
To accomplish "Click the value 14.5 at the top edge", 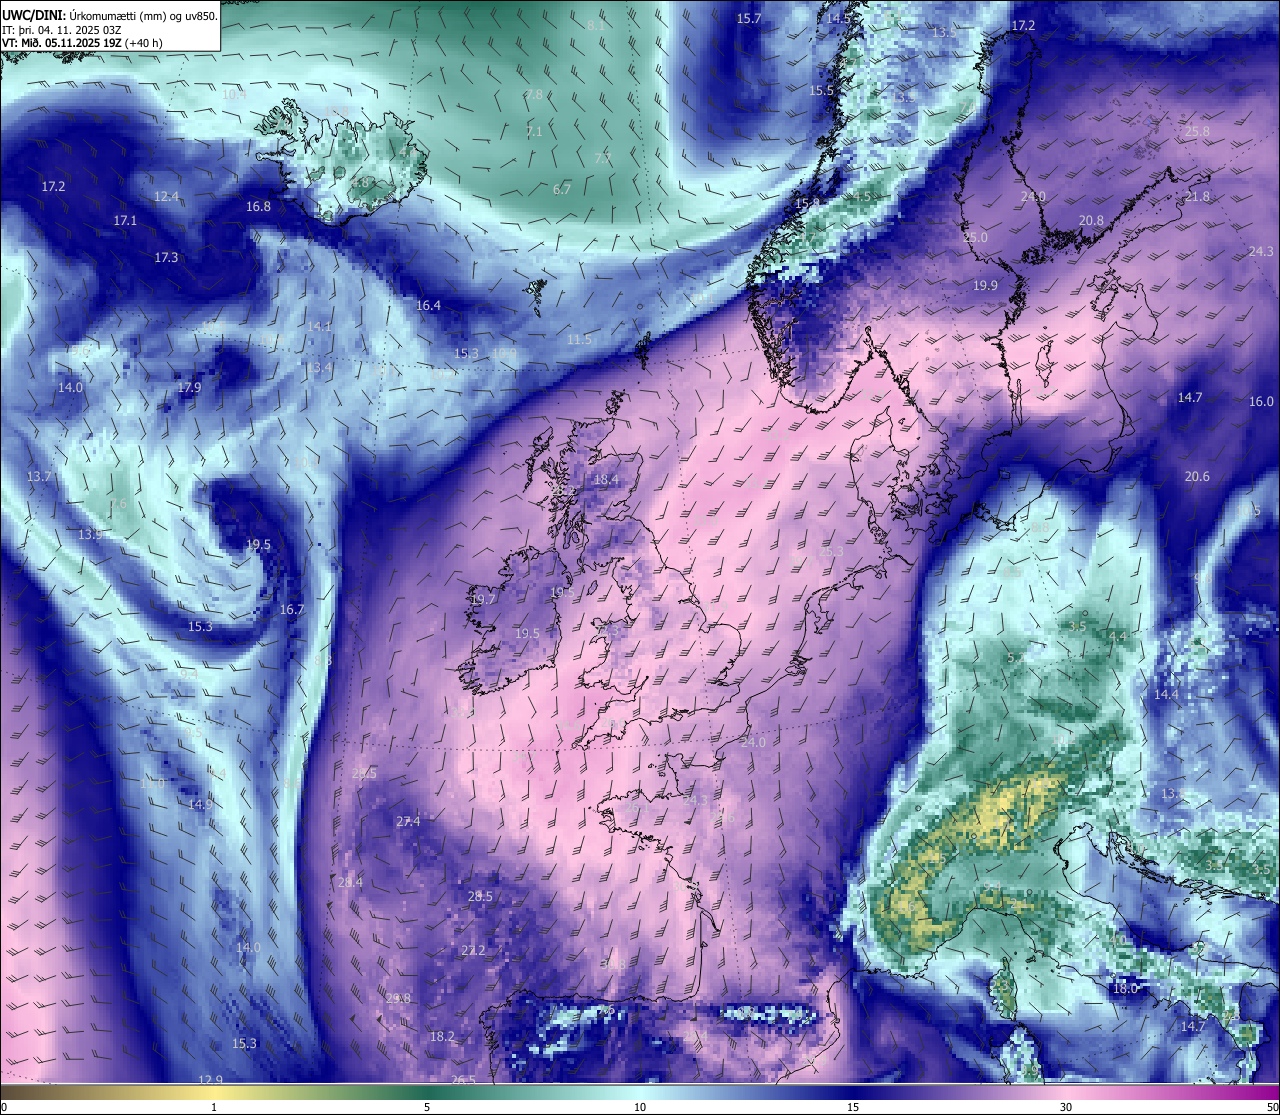I will pyautogui.click(x=838, y=18).
